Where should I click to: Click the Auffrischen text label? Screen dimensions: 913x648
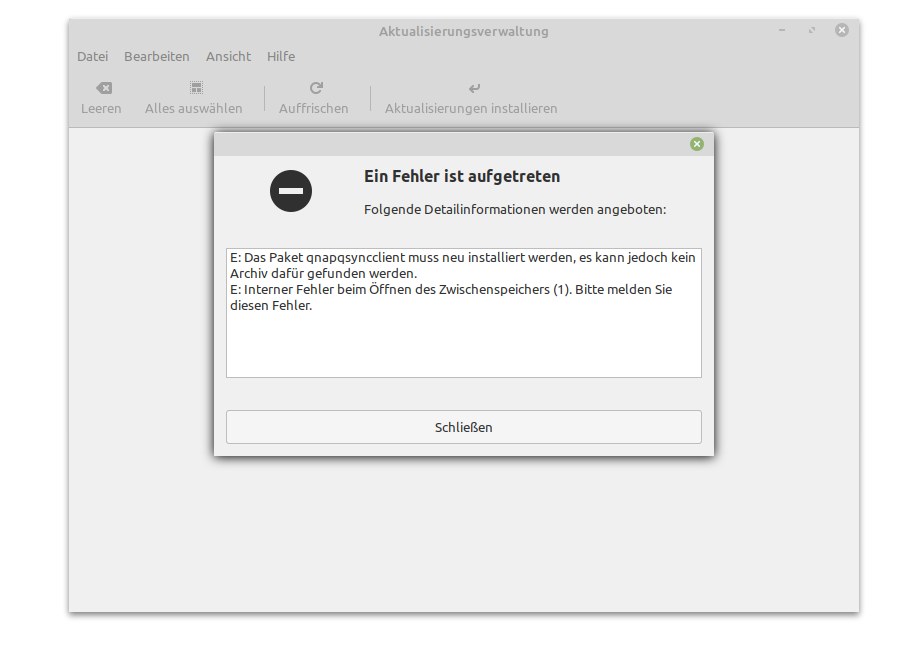tap(314, 108)
